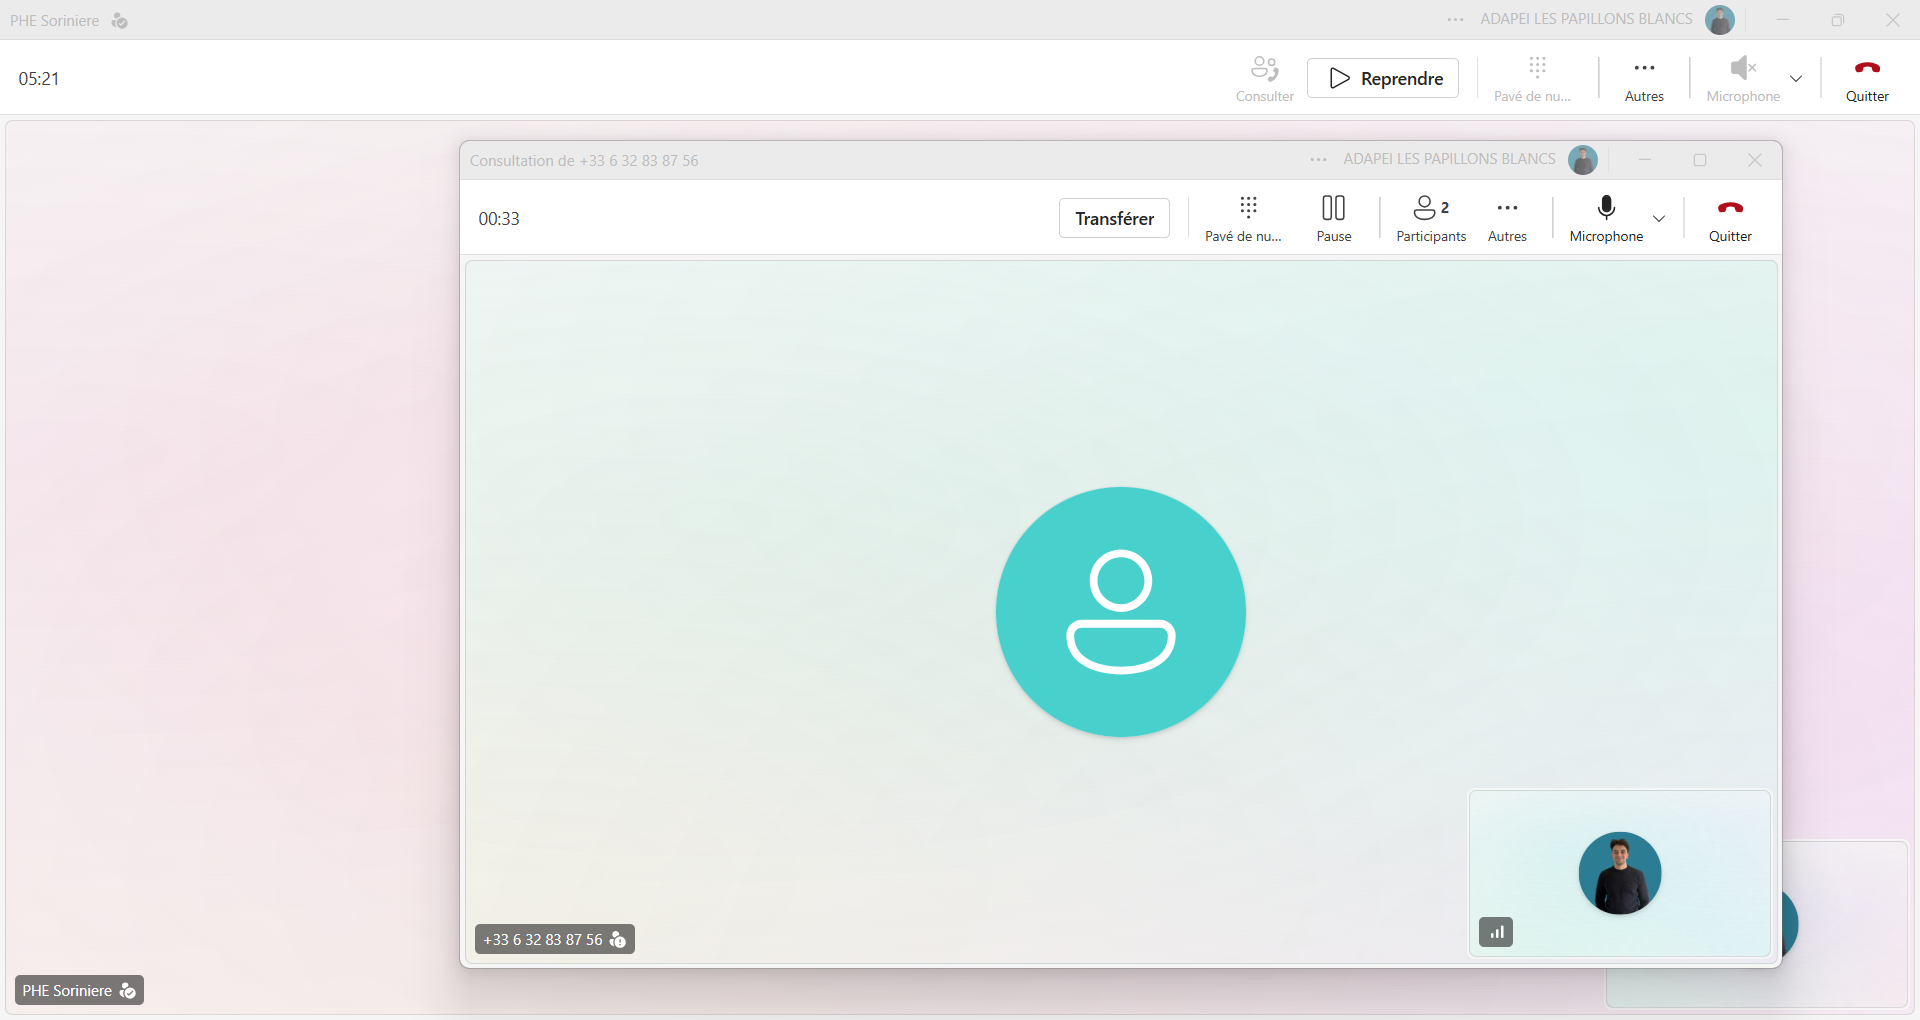1920x1020 pixels.
Task: Click the Transférer button
Action: 1114,218
